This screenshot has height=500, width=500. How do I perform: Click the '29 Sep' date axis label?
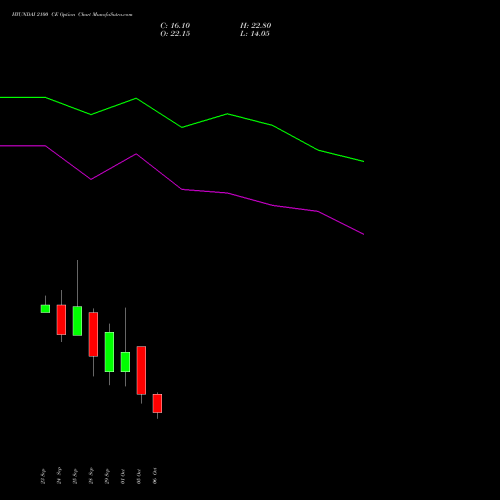click(107, 476)
